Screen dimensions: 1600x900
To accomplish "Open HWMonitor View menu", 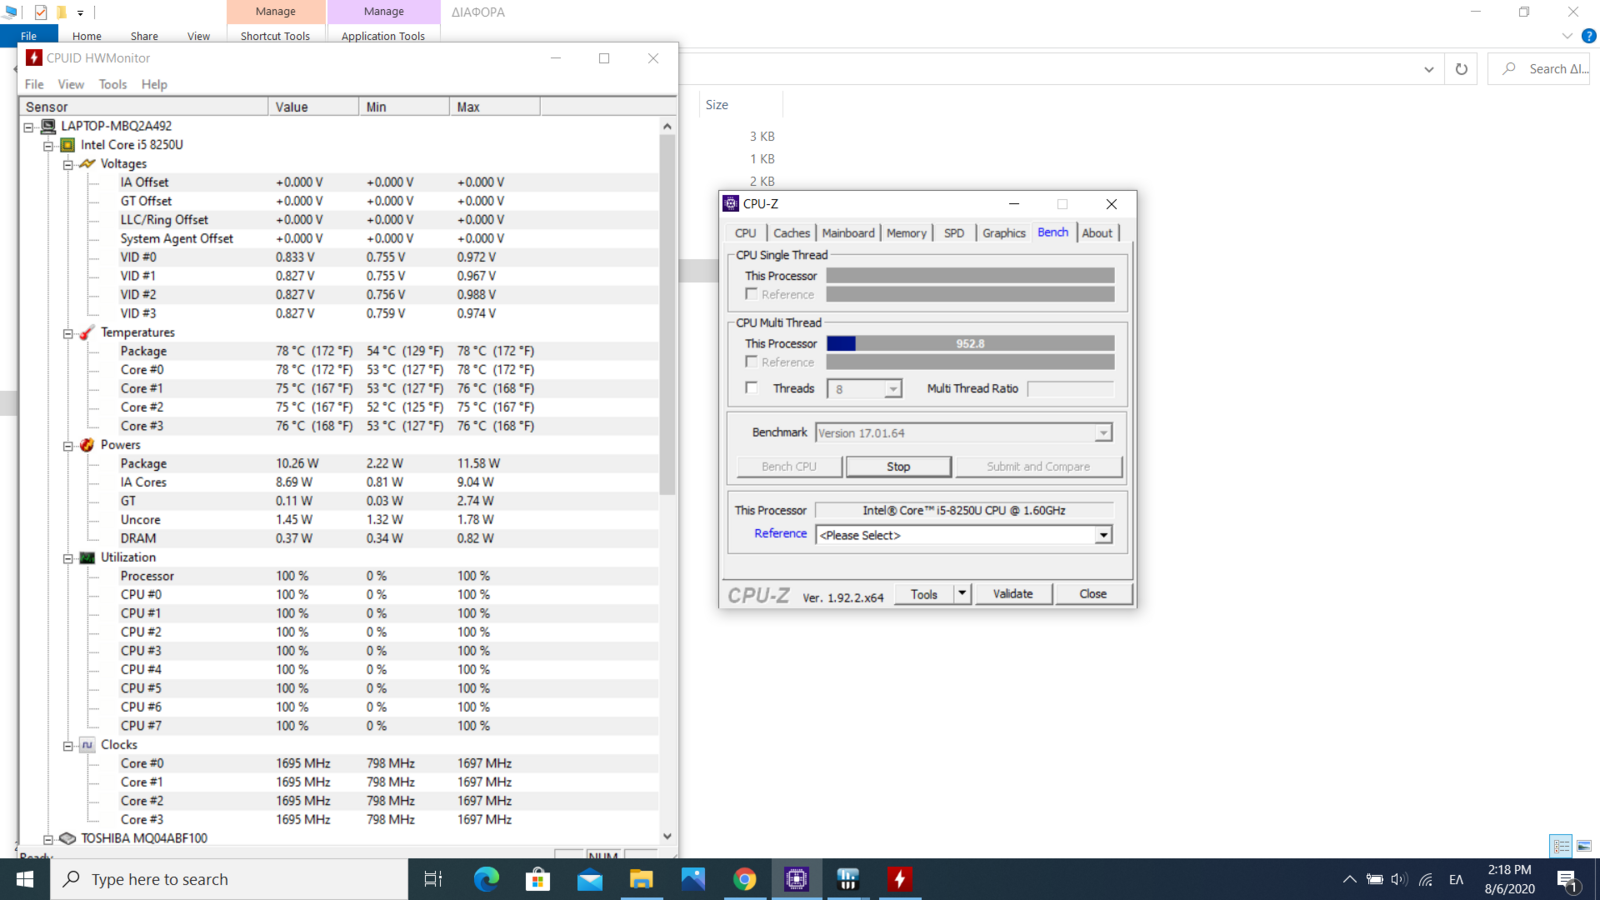I will (x=71, y=84).
